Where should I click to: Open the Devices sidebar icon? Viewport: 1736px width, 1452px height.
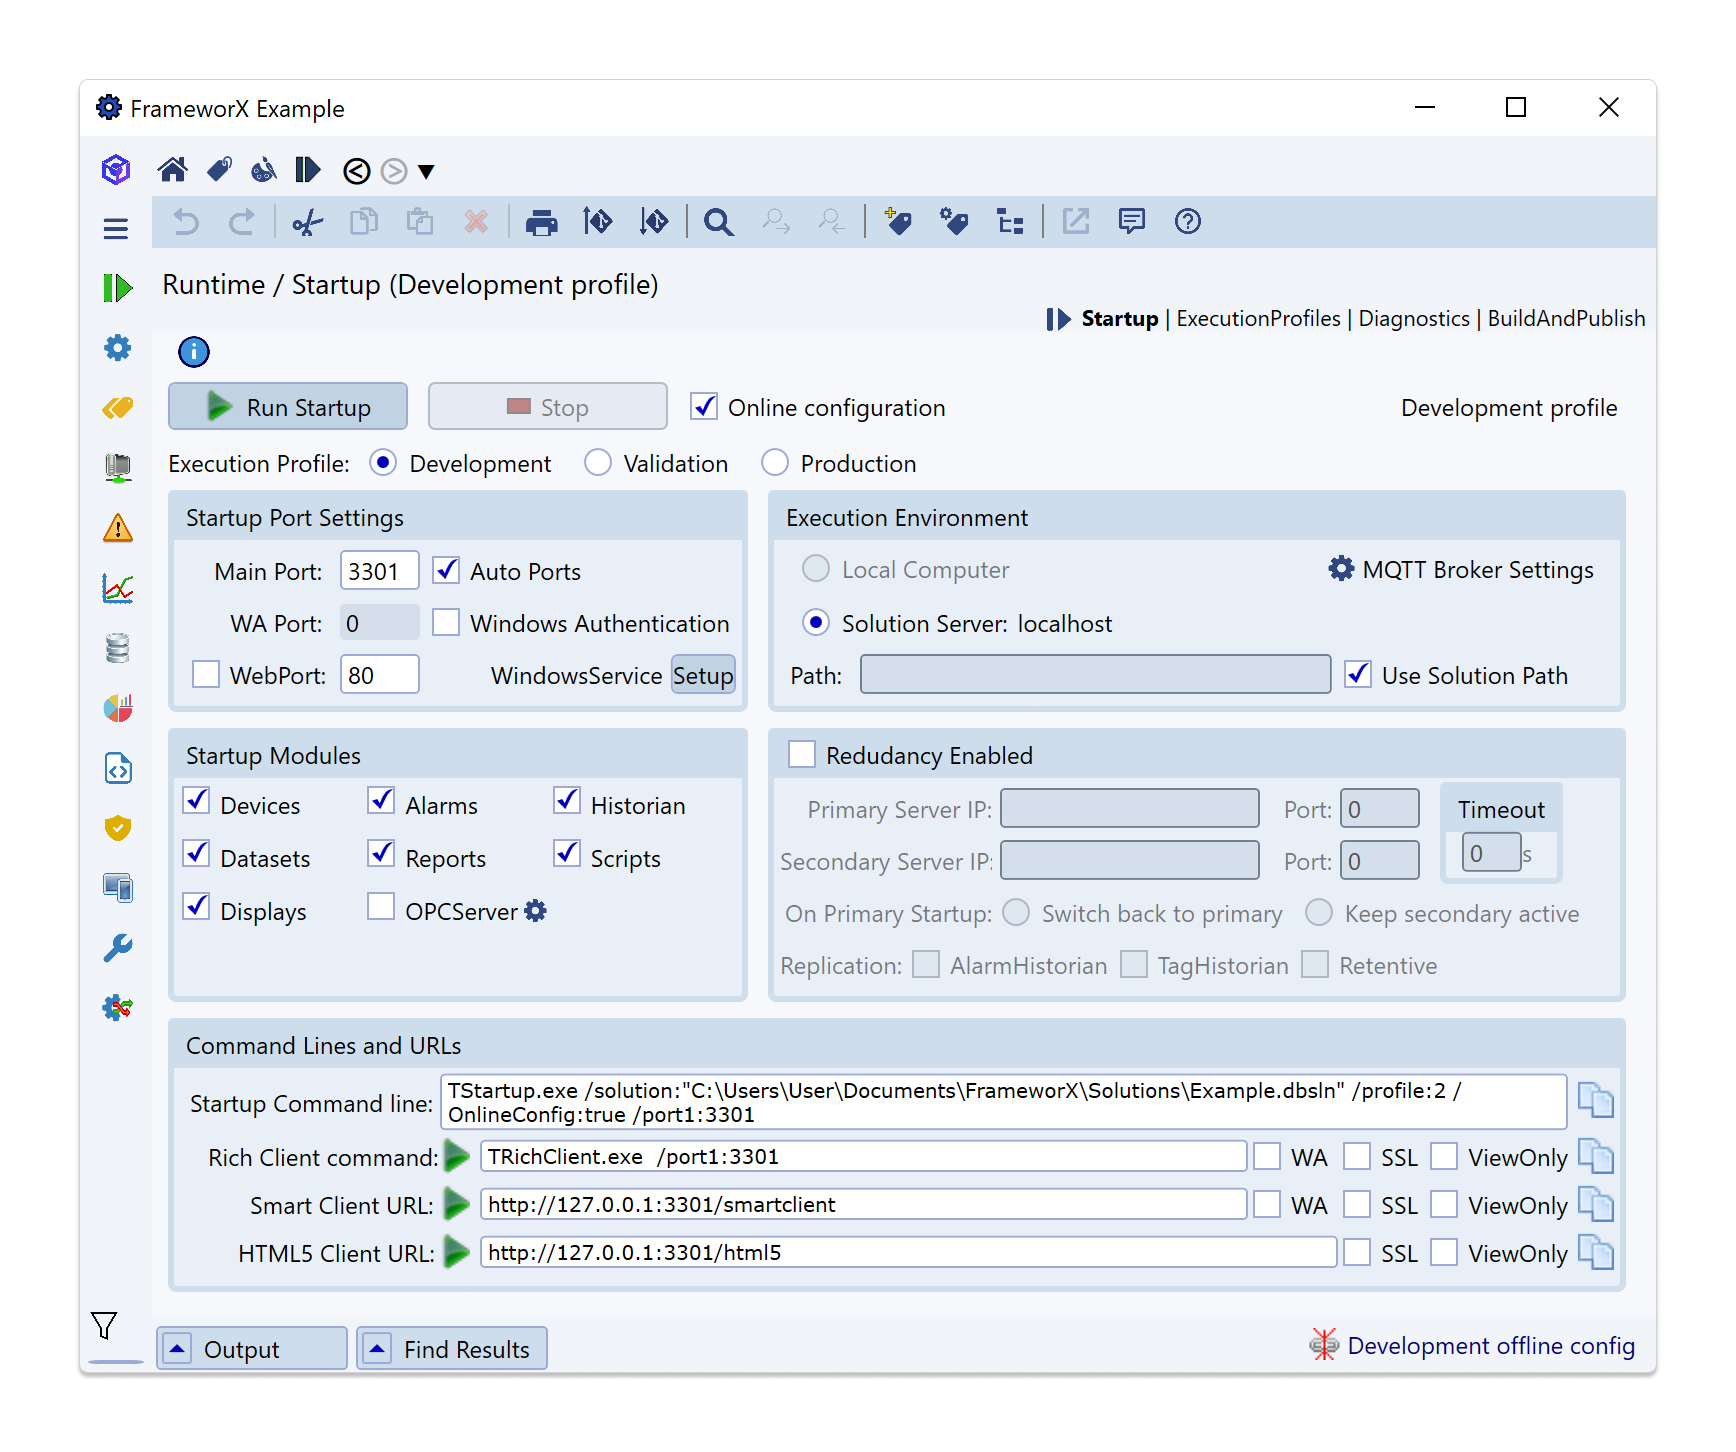[x=117, y=467]
